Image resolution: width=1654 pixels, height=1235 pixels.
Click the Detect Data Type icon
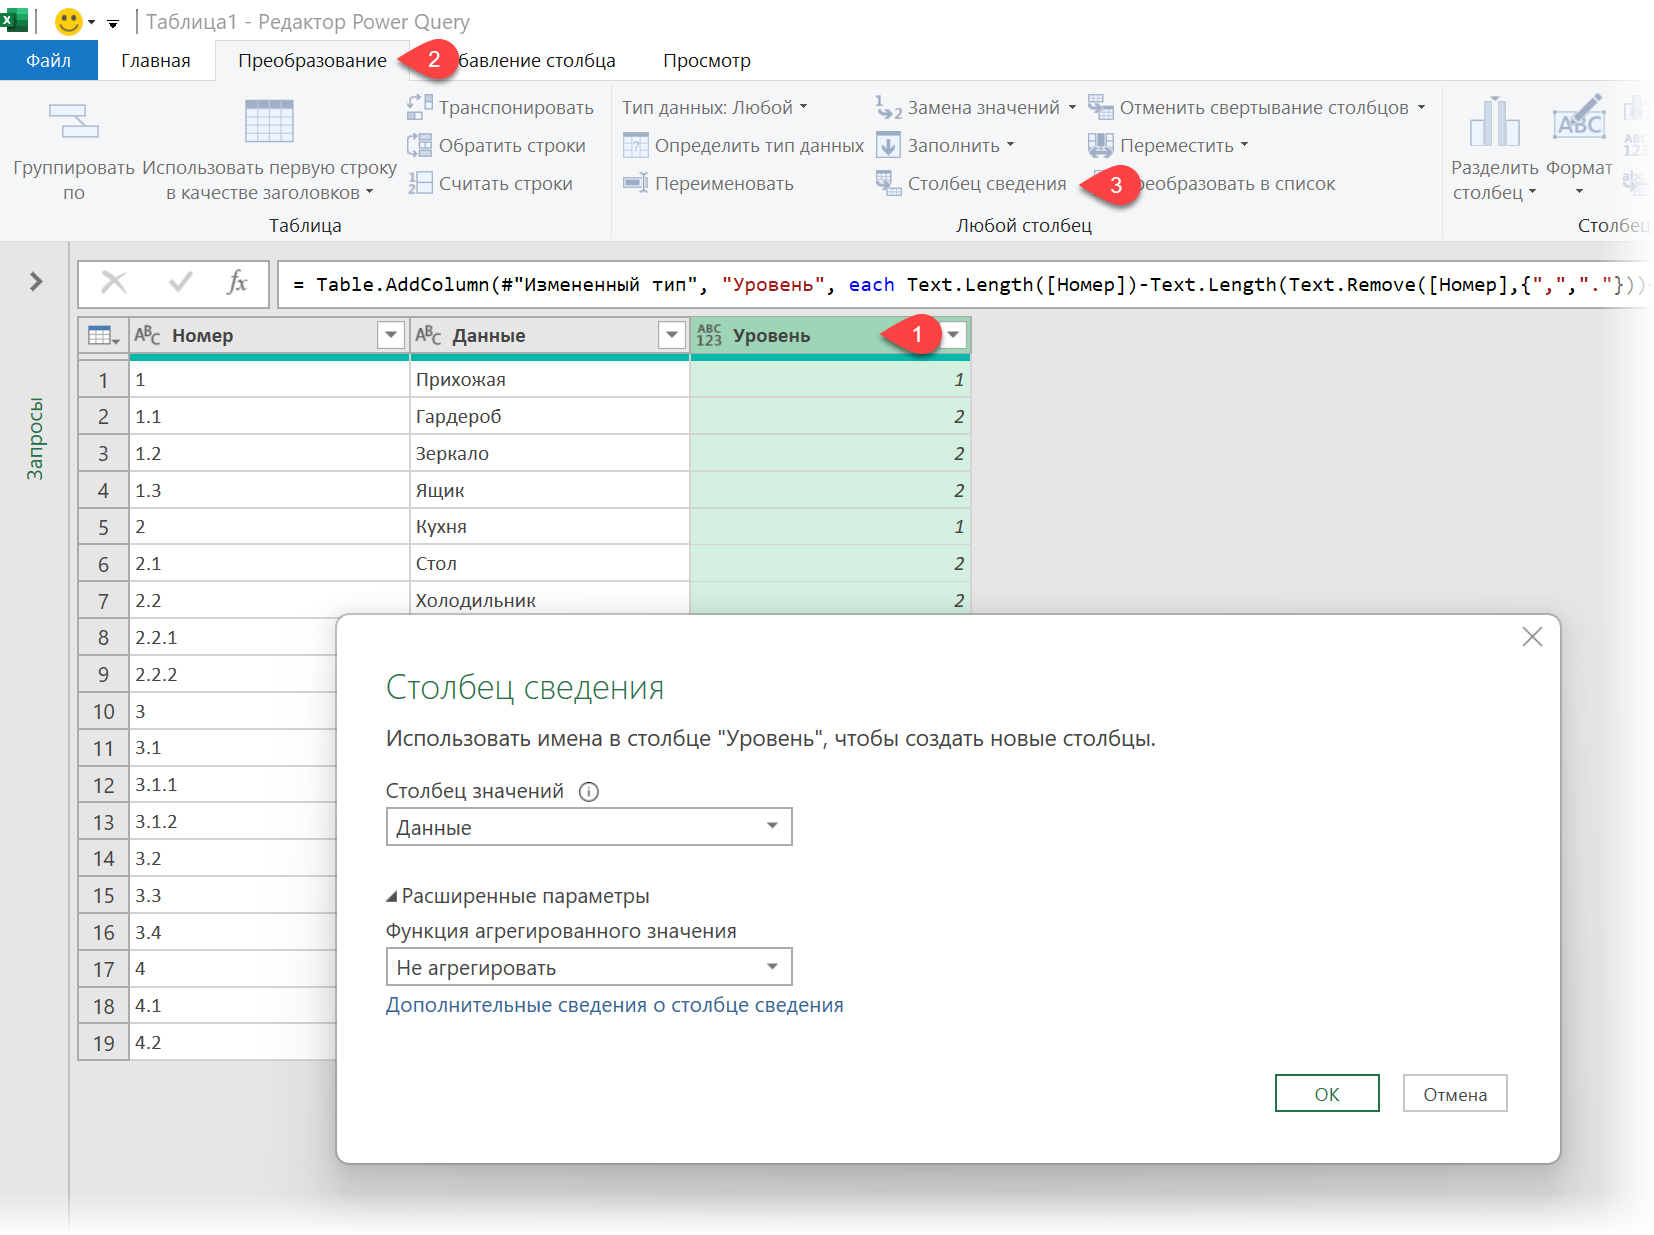636,145
